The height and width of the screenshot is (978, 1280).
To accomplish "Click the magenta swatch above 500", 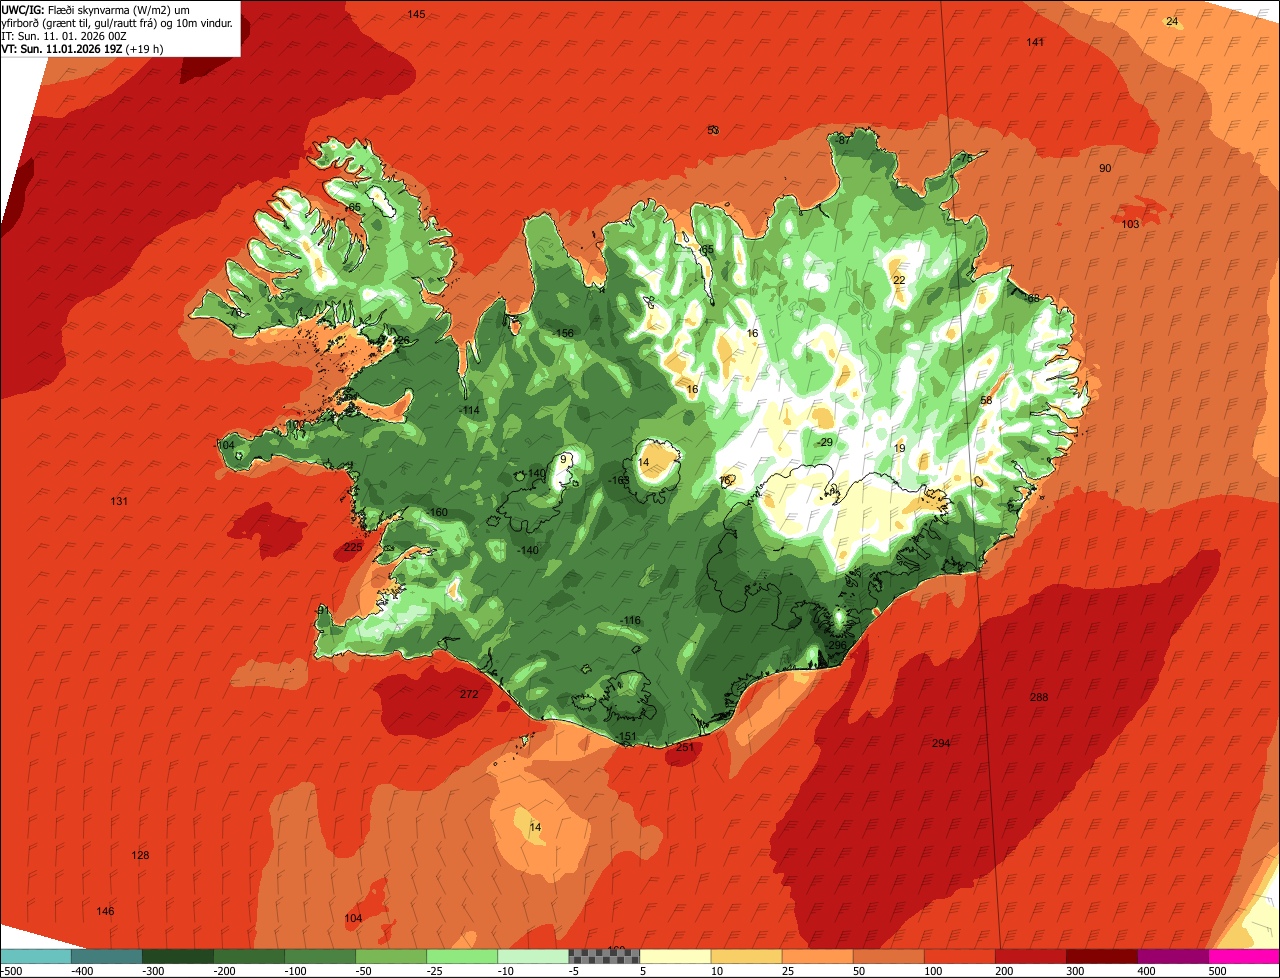I will point(1244,956).
